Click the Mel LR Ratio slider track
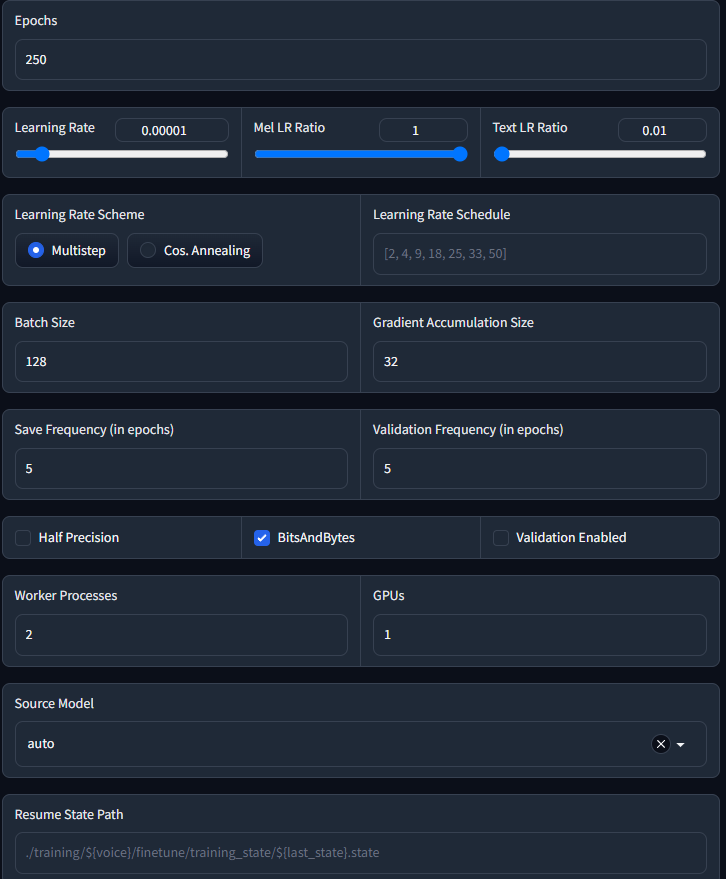Viewport: 726px width, 879px height. click(x=360, y=154)
